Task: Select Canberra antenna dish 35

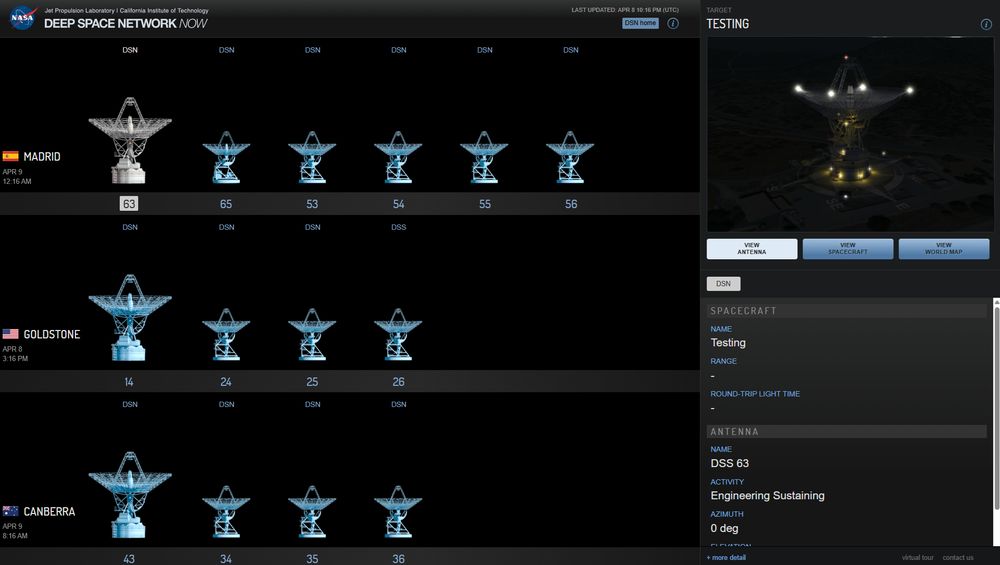Action: click(312, 511)
